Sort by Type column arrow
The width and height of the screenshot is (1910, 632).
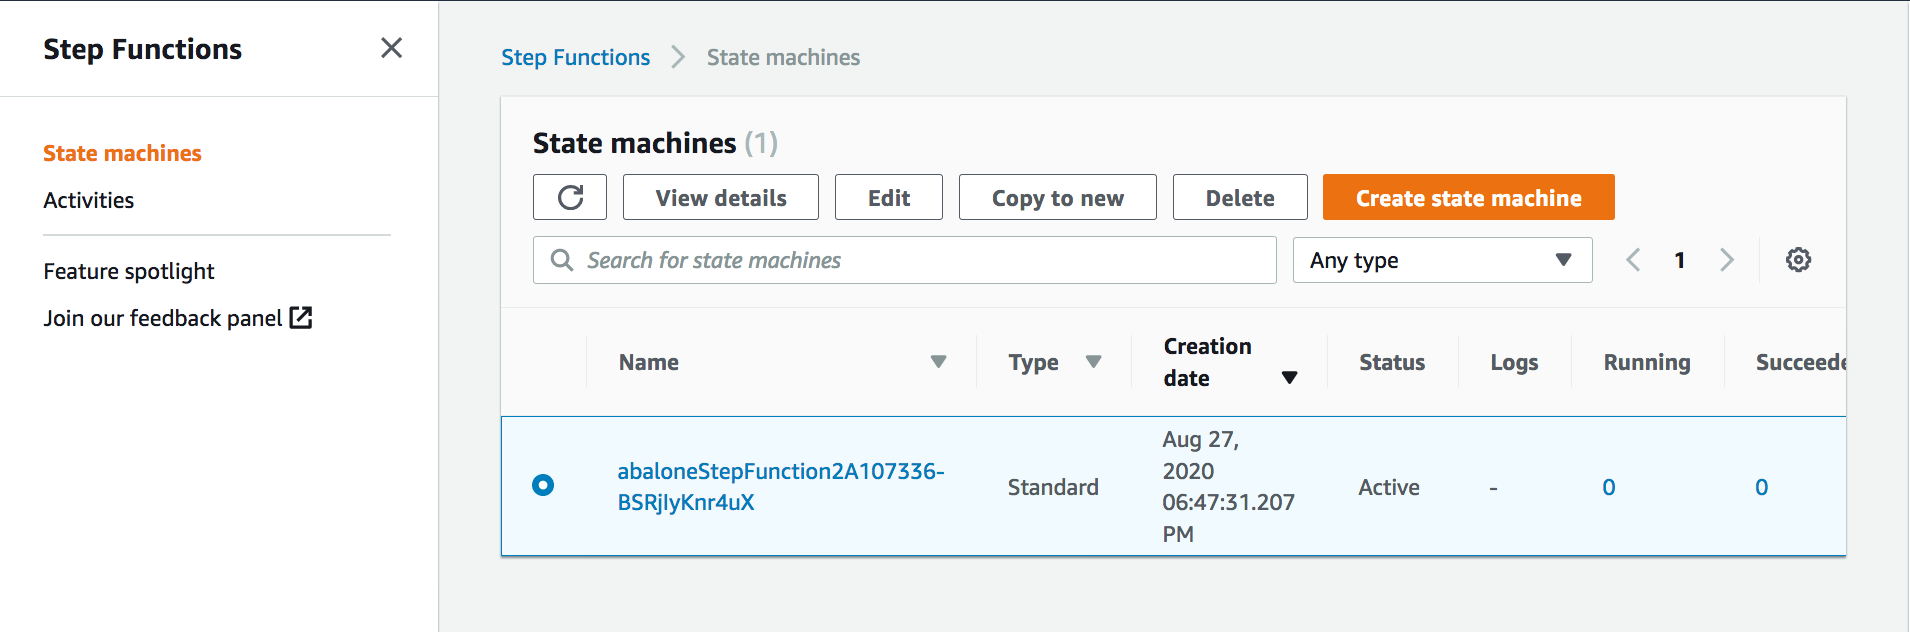click(x=1093, y=362)
